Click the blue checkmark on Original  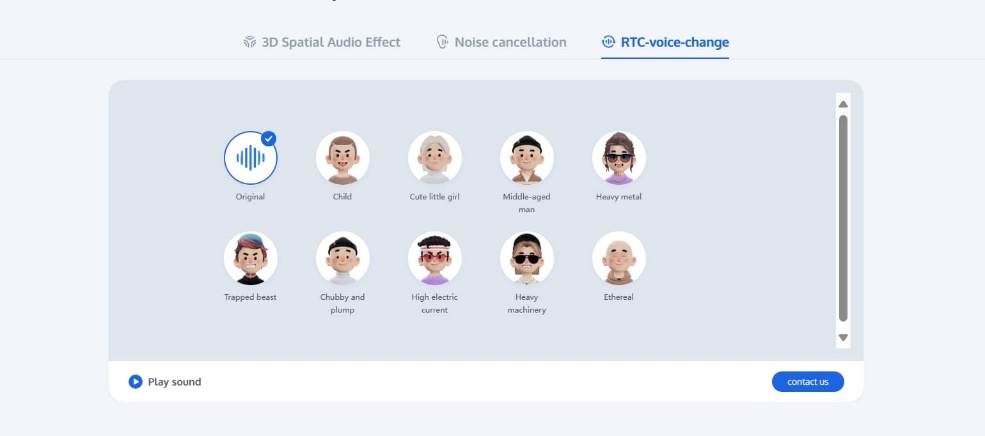tap(269, 139)
